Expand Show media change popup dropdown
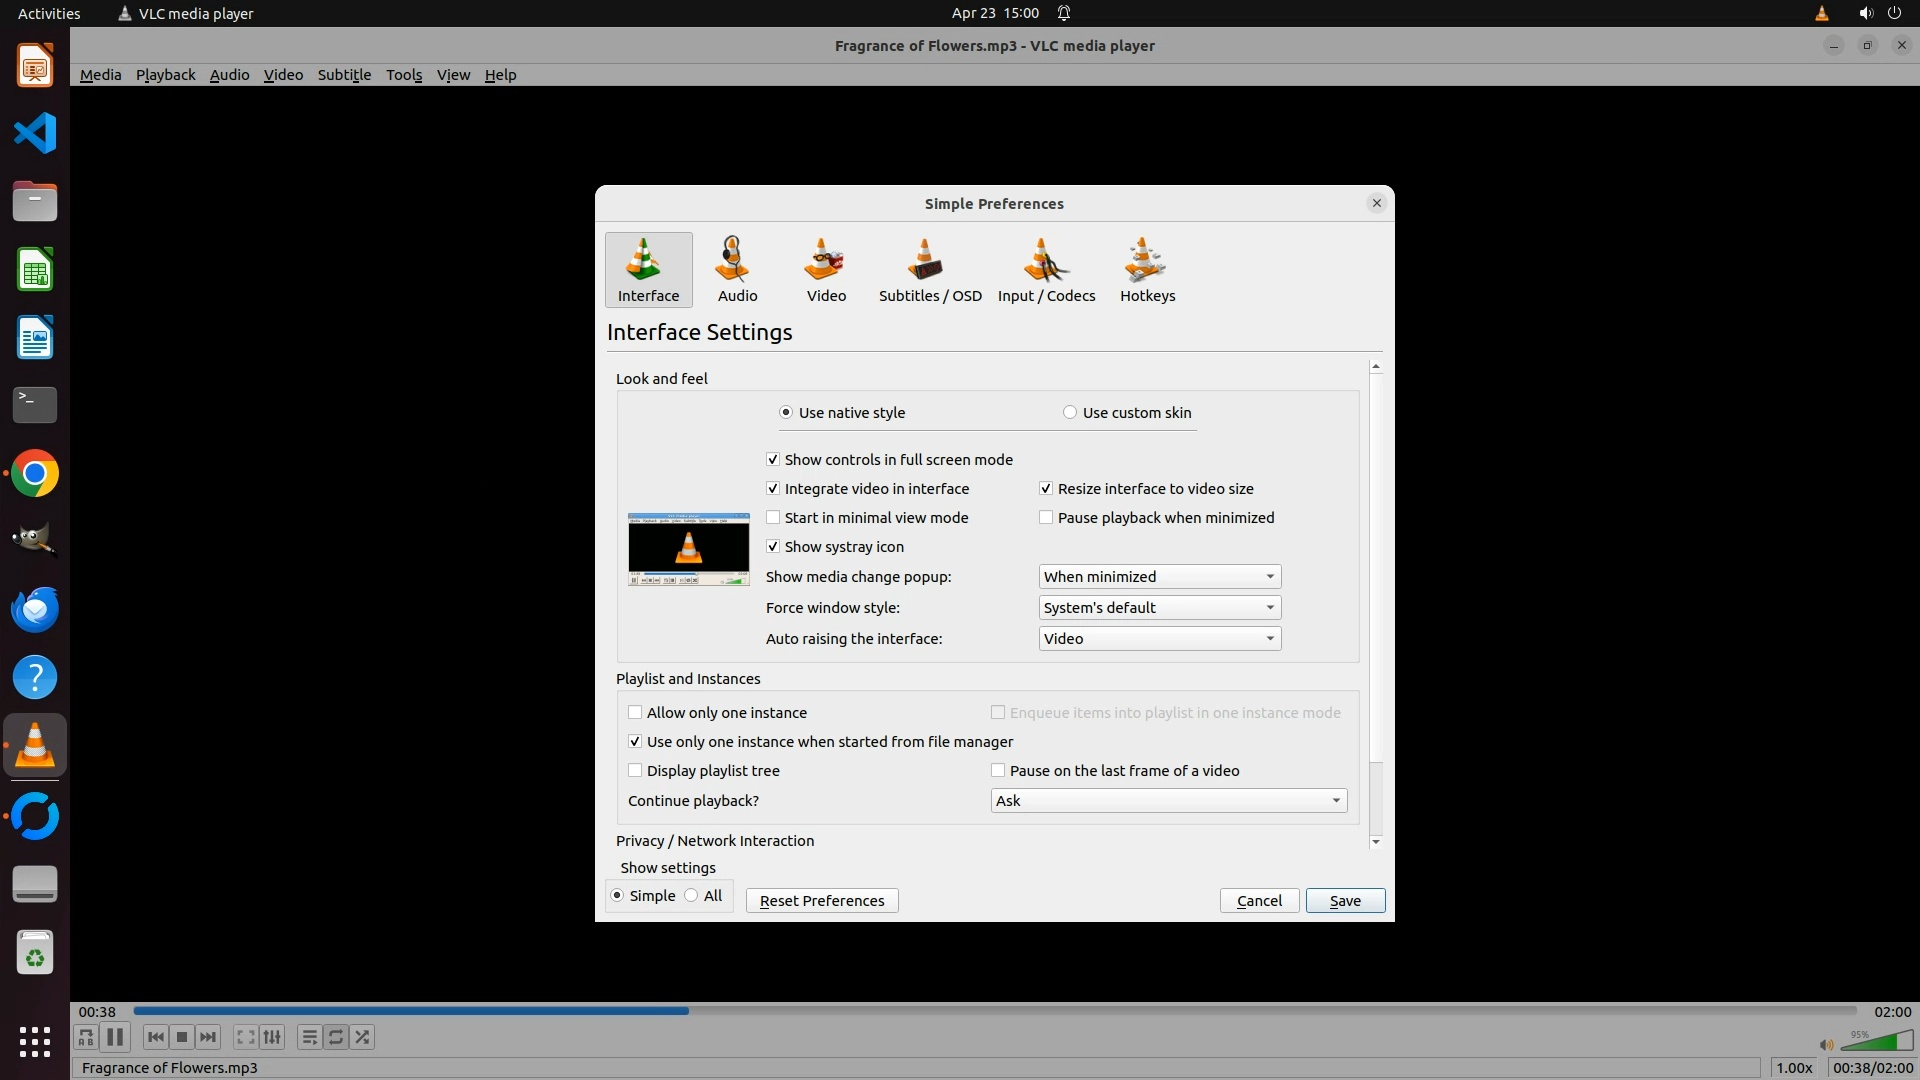The width and height of the screenshot is (1920, 1080). (1159, 577)
